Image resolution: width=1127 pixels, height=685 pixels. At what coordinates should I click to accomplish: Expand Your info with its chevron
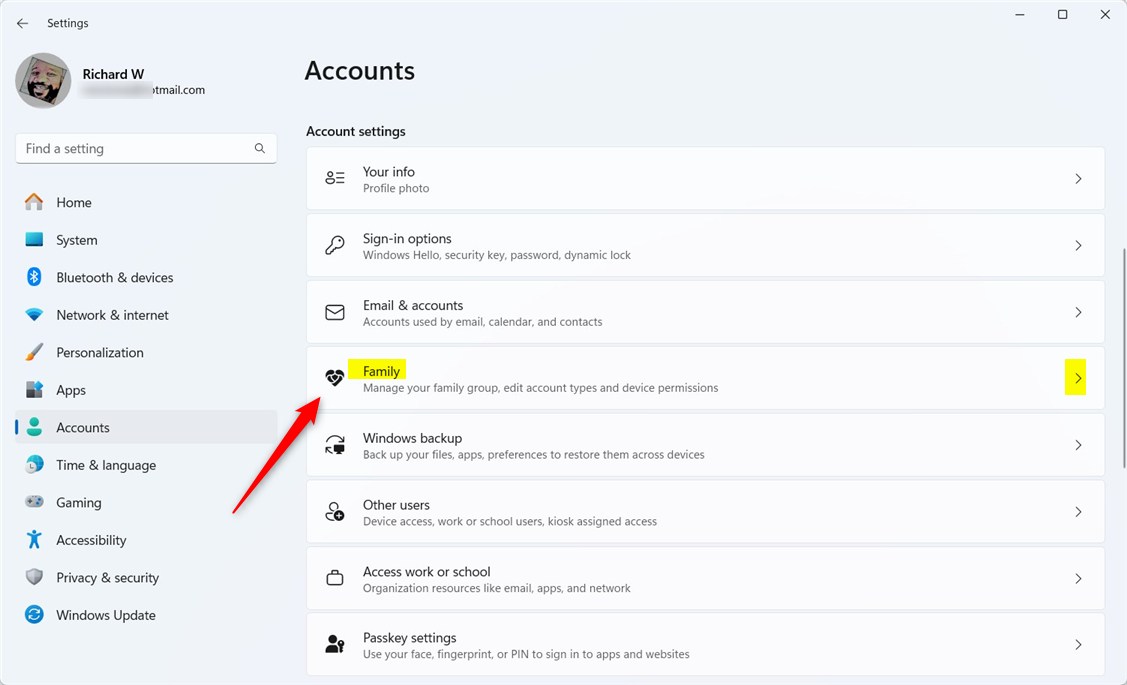1078,178
